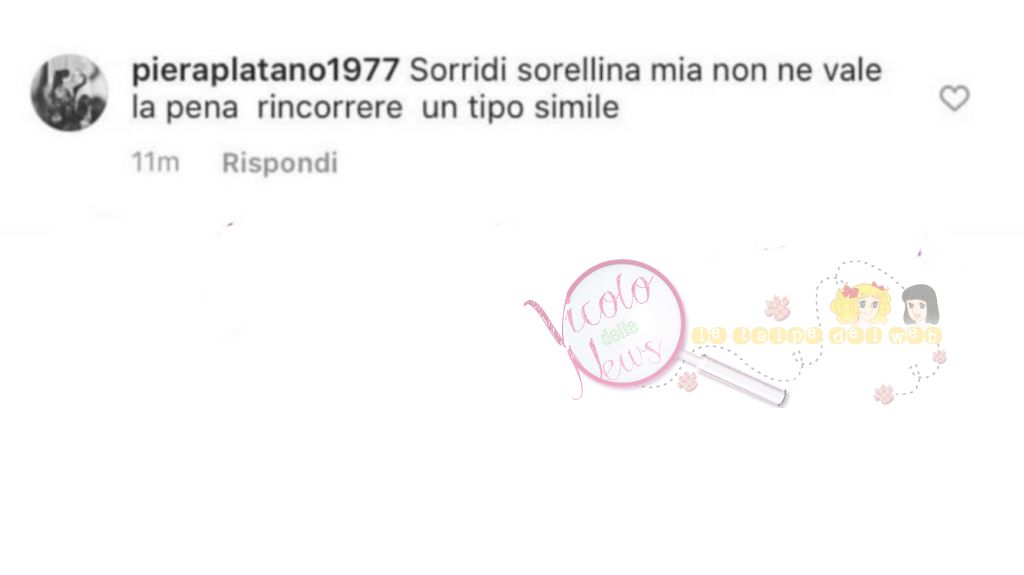Image resolution: width=1024 pixels, height=575 pixels.
Task: Click the paw print beside the magnifier handle
Action: tap(687, 381)
